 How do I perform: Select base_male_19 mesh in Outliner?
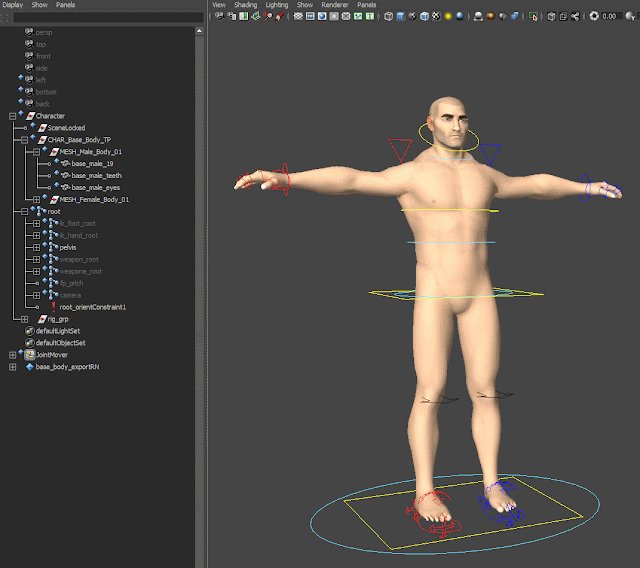click(92, 164)
